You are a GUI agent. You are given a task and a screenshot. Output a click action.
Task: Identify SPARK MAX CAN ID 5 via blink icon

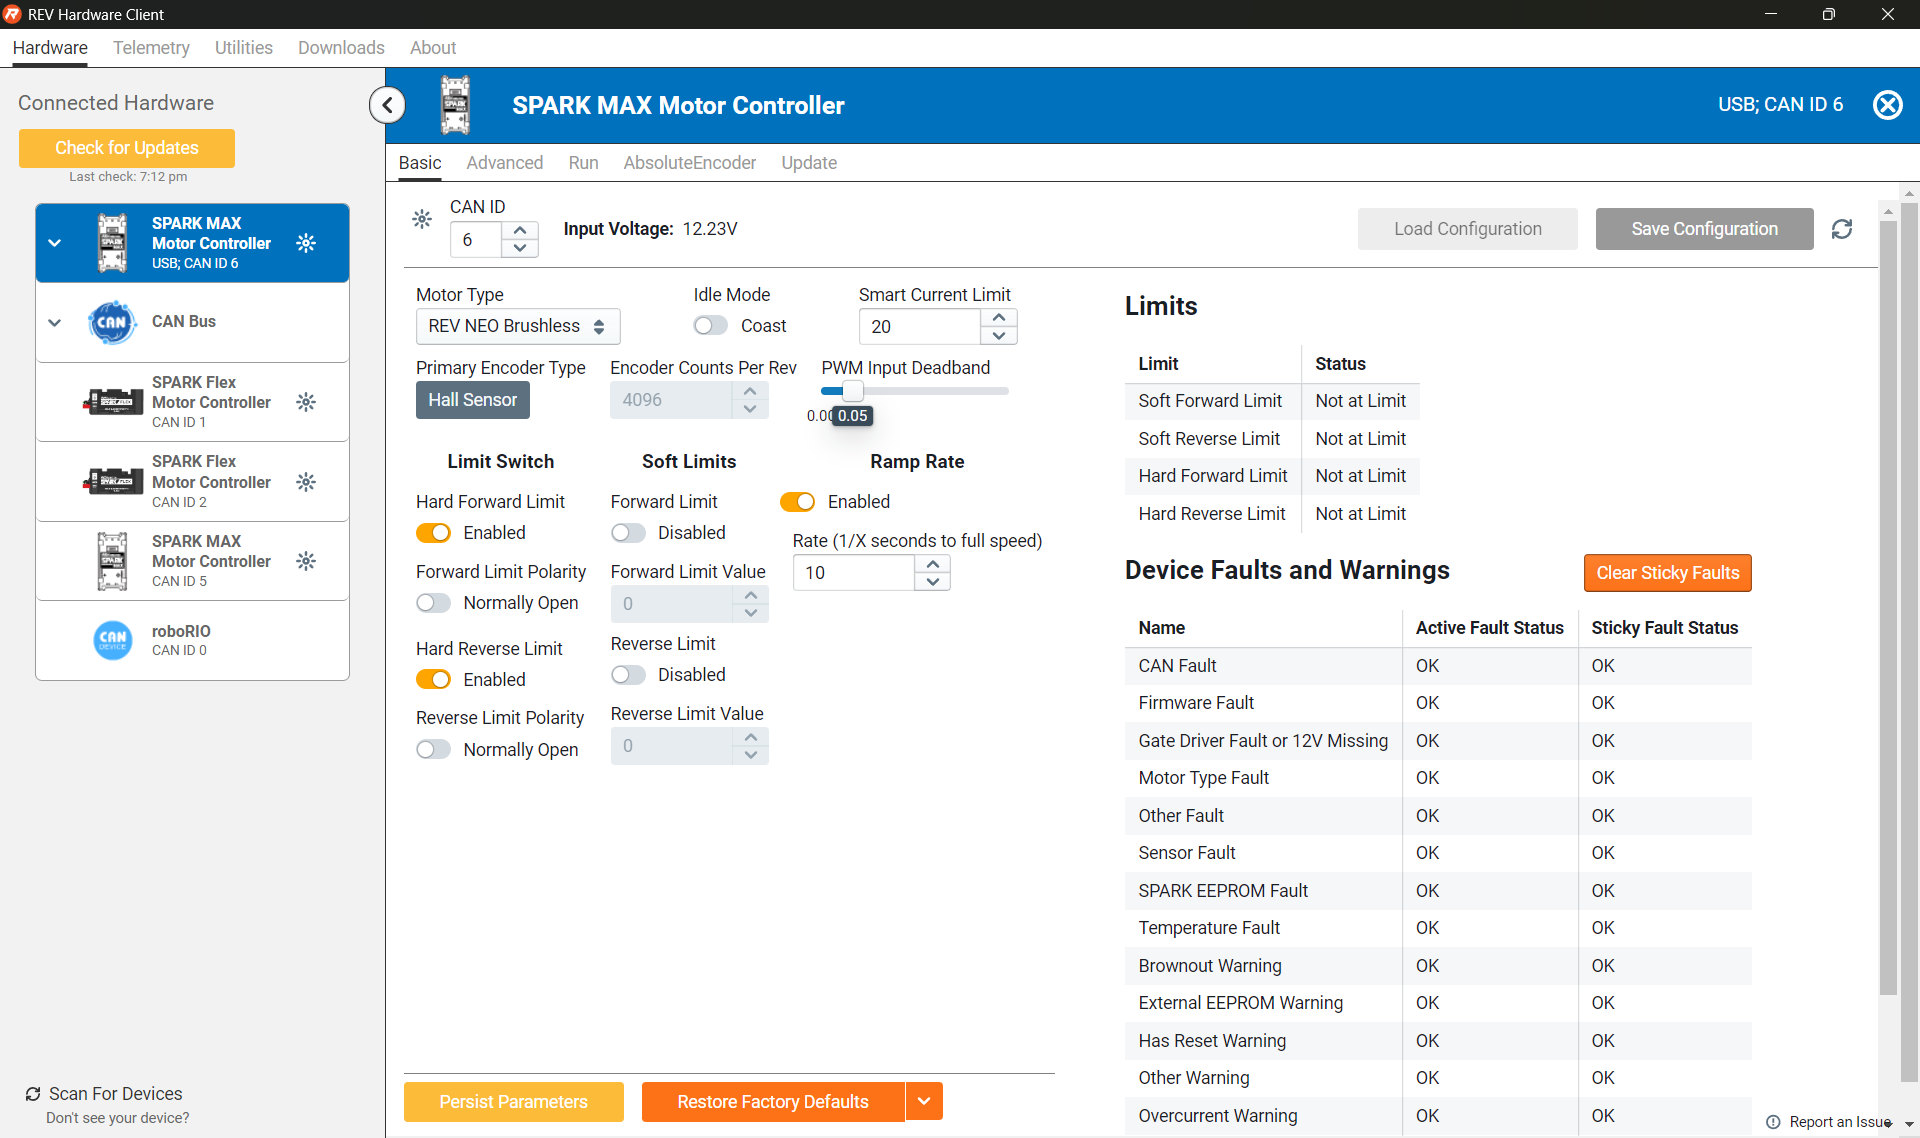click(306, 561)
